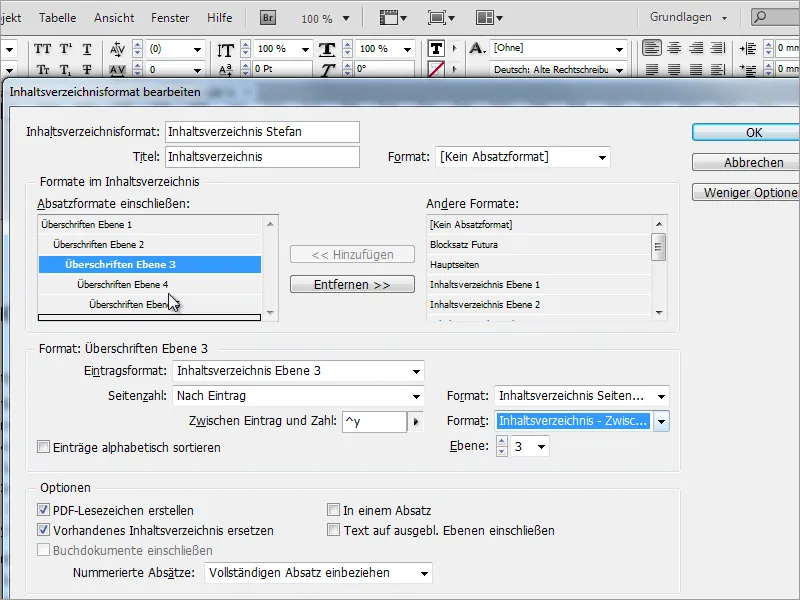Select Inhaltsverzeichnis Ebene 2 in Andere Formate

coord(539,304)
